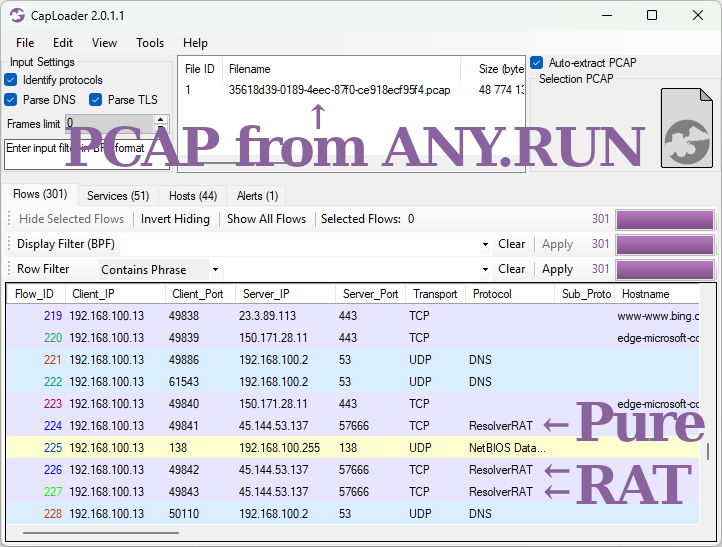This screenshot has height=547, width=722.
Task: Sort by Transport column header
Action: (435, 294)
